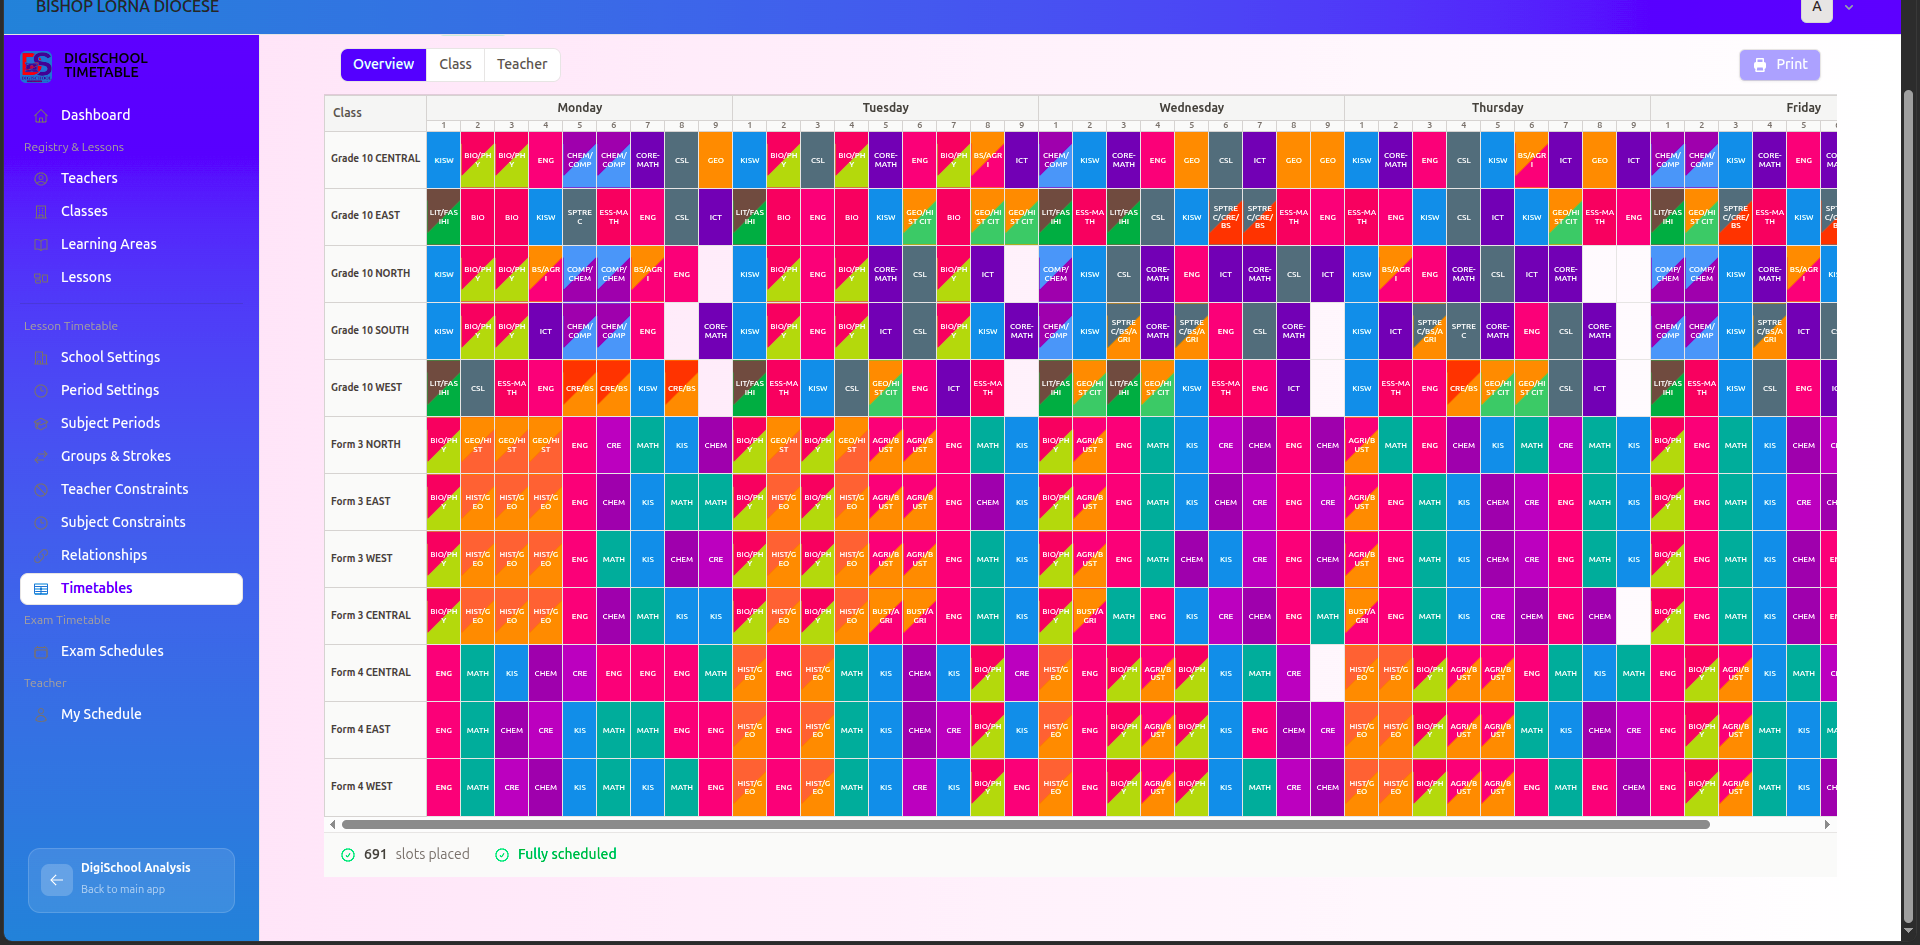Screen dimensions: 1920x945
Task: Click the Monday column header
Action: coord(580,108)
